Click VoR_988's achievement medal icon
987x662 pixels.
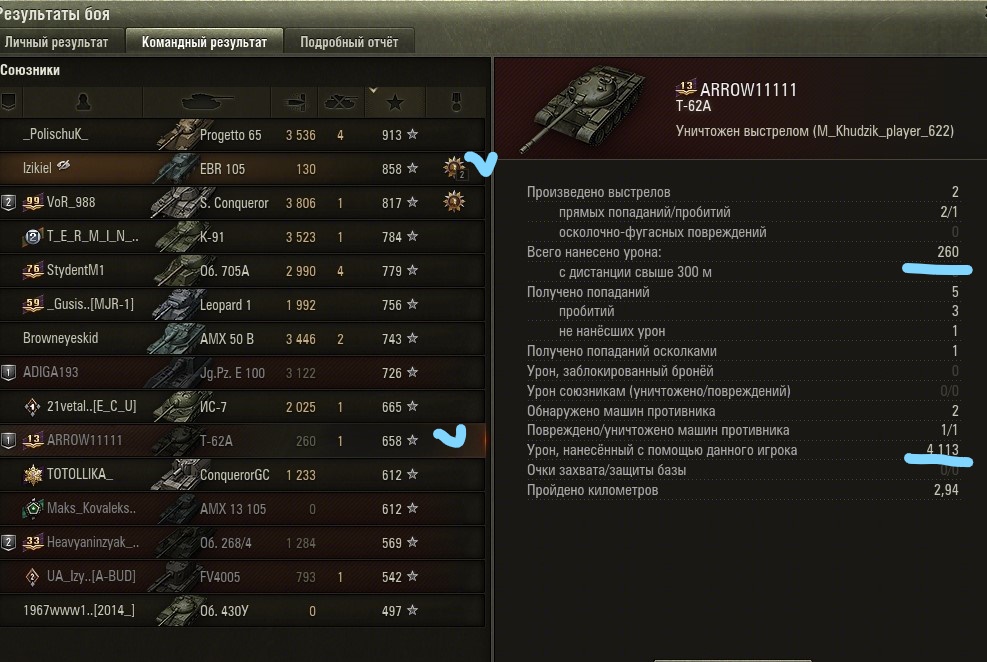click(x=454, y=202)
